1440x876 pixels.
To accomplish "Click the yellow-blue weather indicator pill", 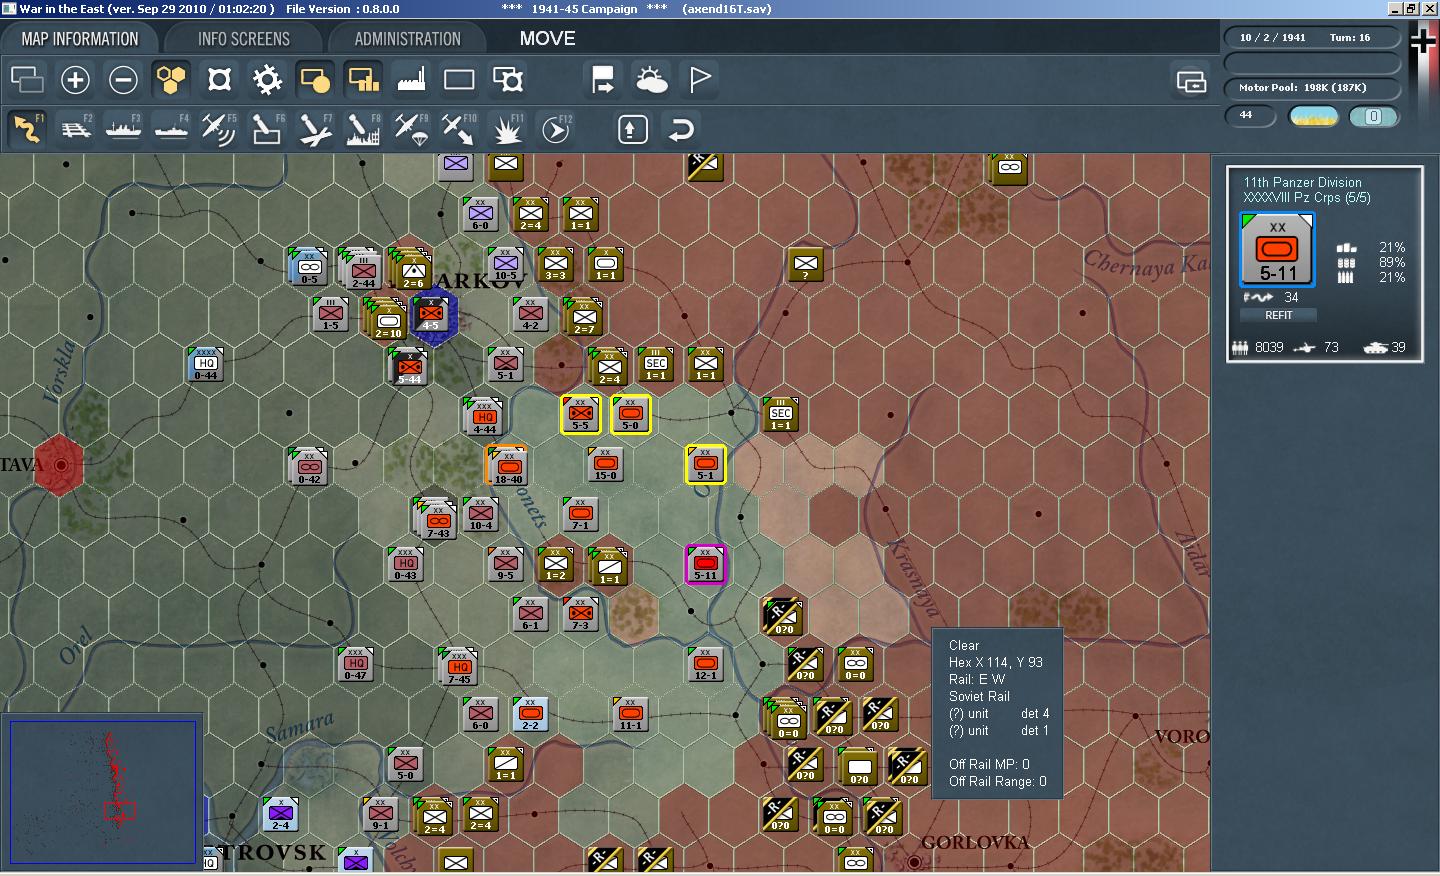I will 1314,117.
